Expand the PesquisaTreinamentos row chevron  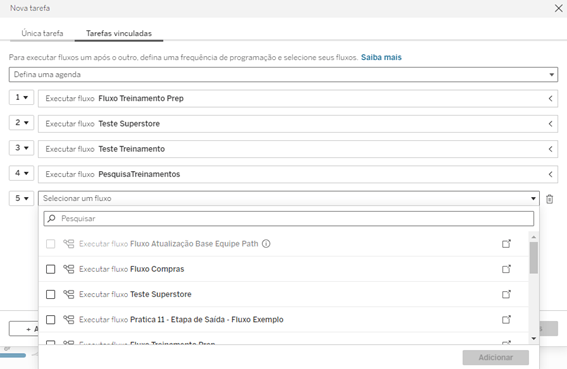pyautogui.click(x=550, y=174)
